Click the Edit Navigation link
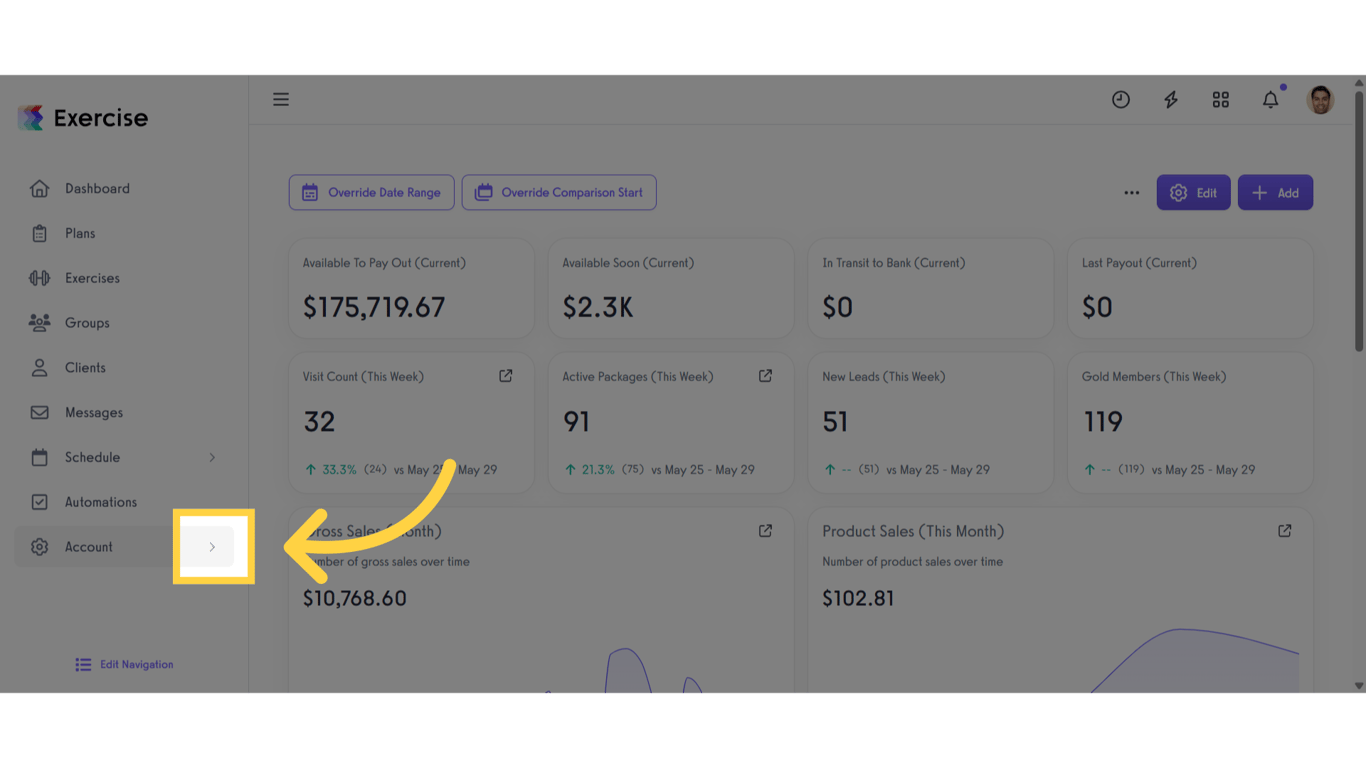The height and width of the screenshot is (768, 1366). (125, 664)
